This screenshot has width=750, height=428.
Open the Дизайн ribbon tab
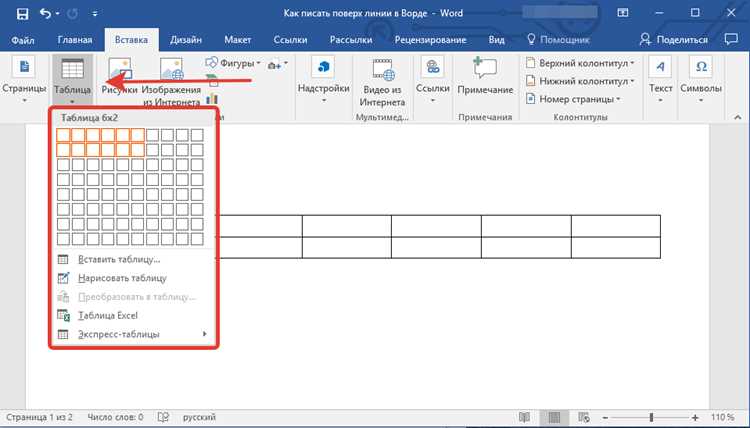coord(186,40)
